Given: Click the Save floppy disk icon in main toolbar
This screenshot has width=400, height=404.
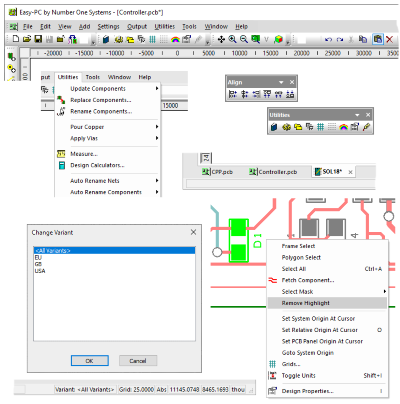Looking at the screenshot, I should (38, 39).
